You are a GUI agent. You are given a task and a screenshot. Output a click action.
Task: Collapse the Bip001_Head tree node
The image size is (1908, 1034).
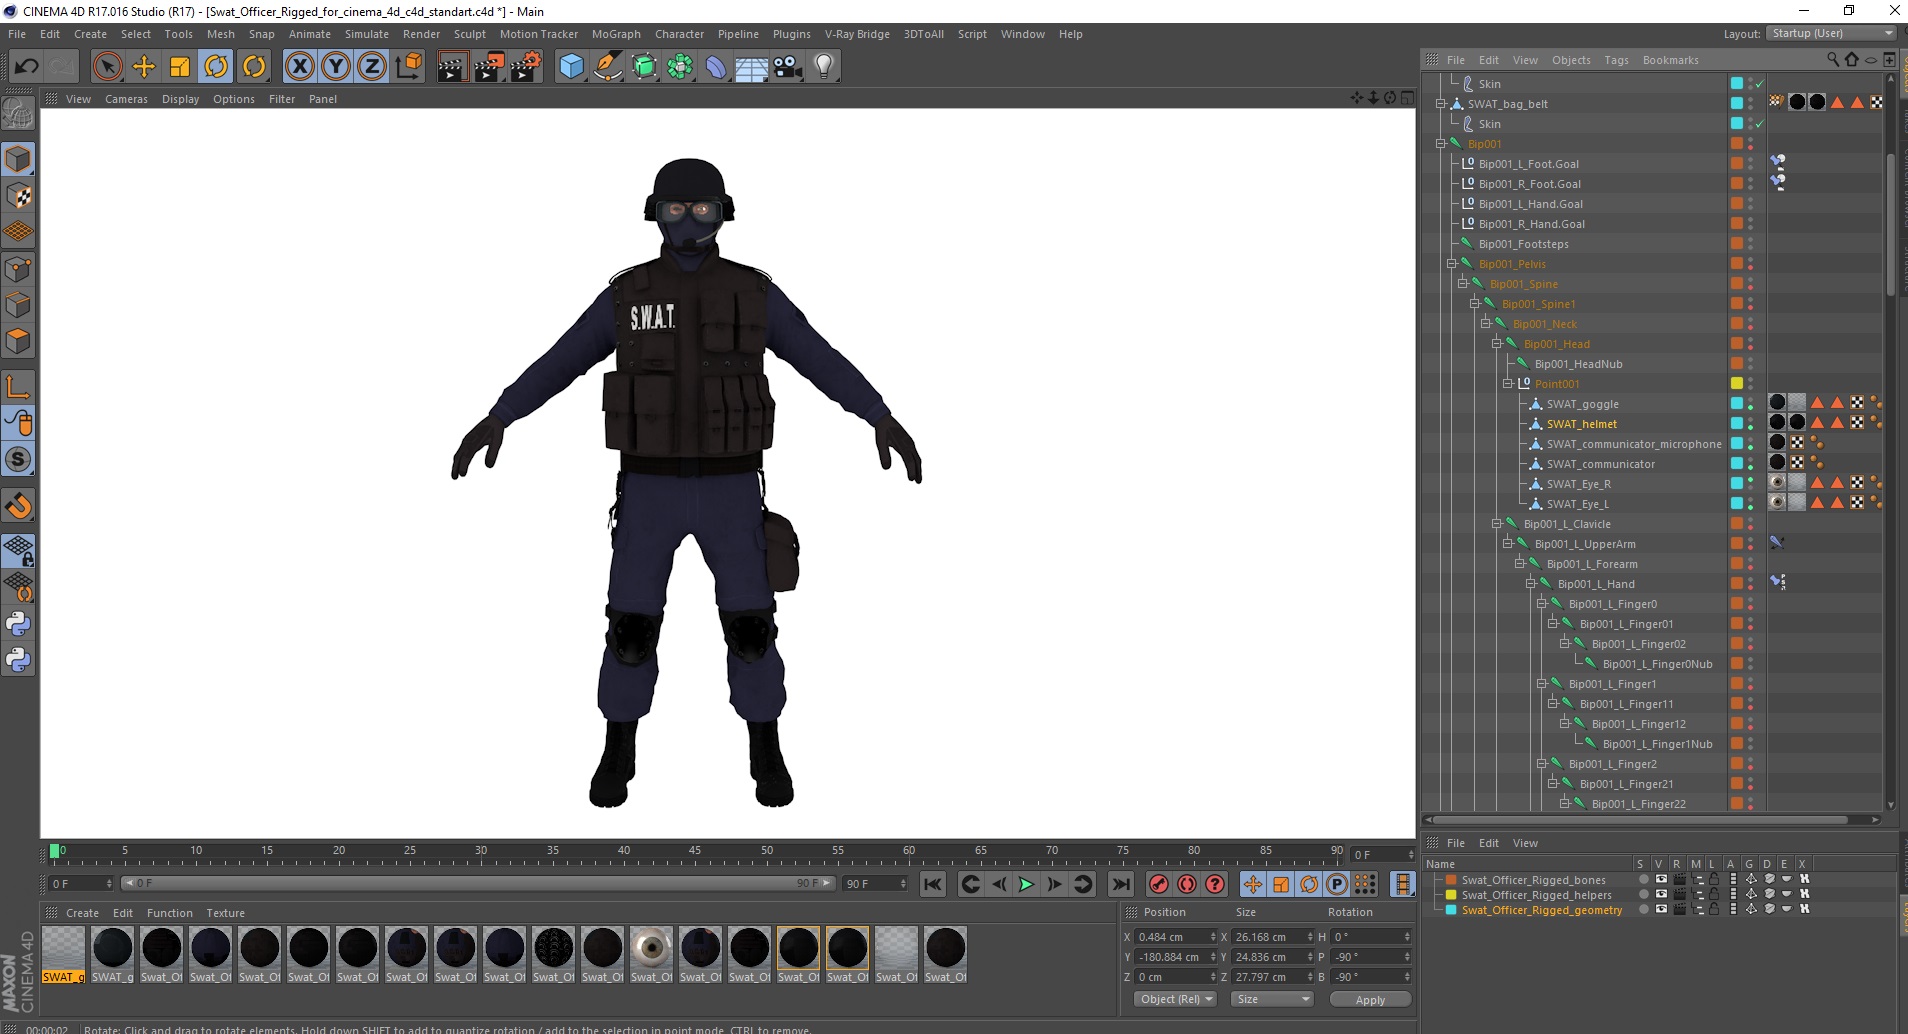point(1497,344)
